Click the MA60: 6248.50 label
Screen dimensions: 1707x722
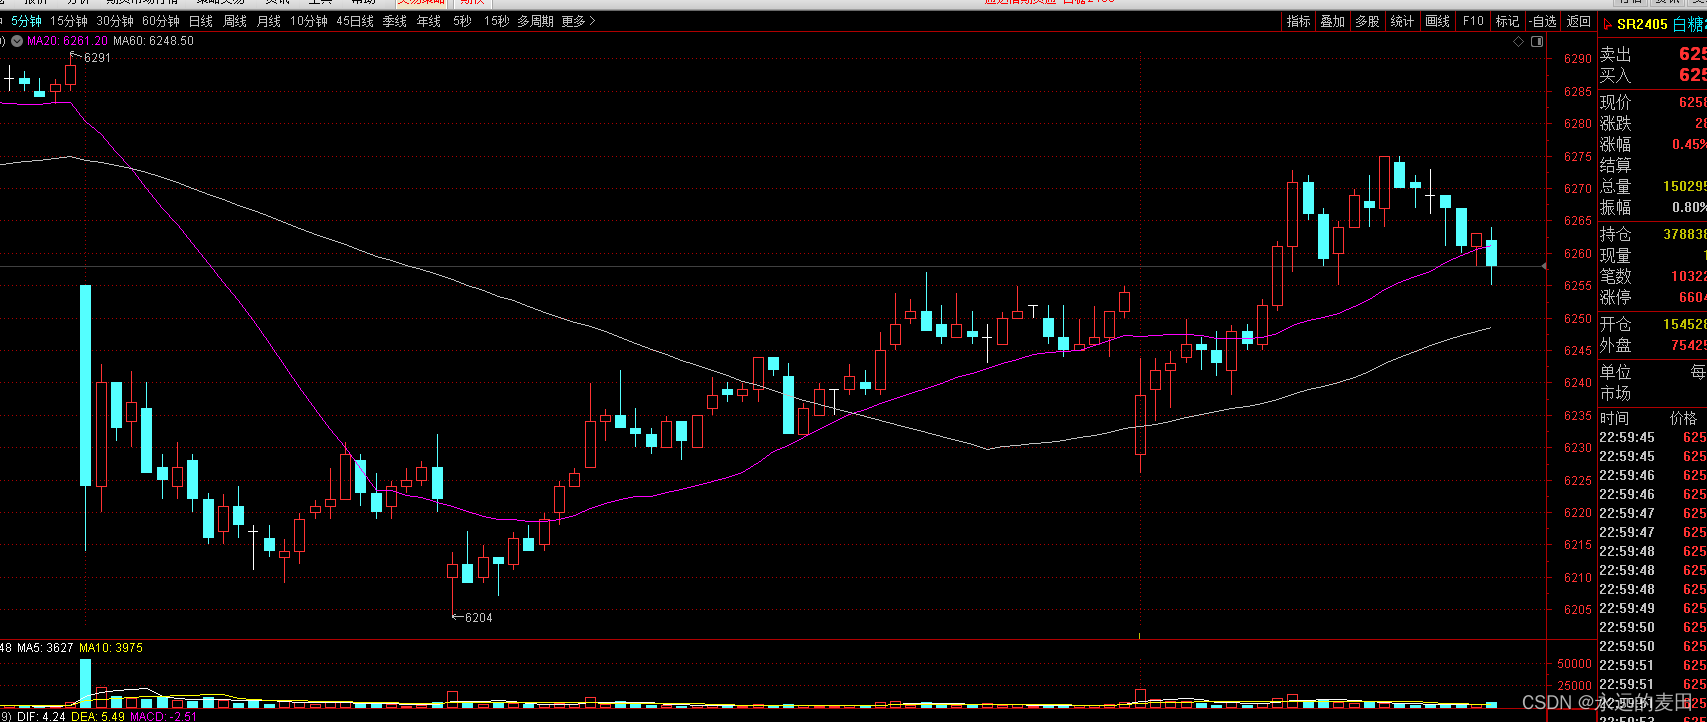click(x=153, y=41)
